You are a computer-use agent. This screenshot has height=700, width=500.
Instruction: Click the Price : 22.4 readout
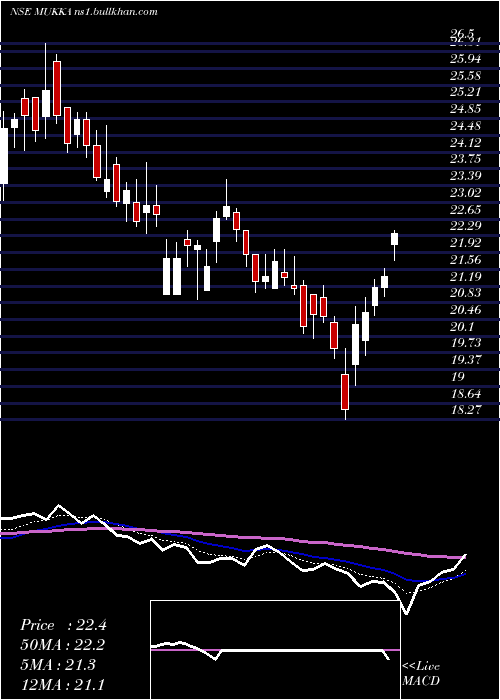coord(63,625)
